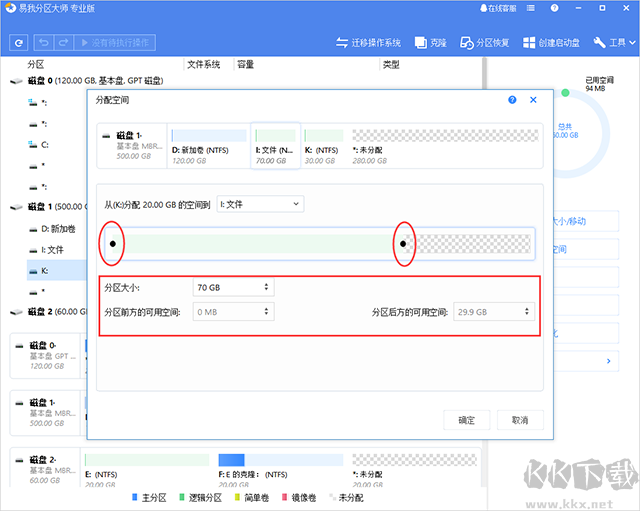Click the 文件系统 column header

point(204,64)
